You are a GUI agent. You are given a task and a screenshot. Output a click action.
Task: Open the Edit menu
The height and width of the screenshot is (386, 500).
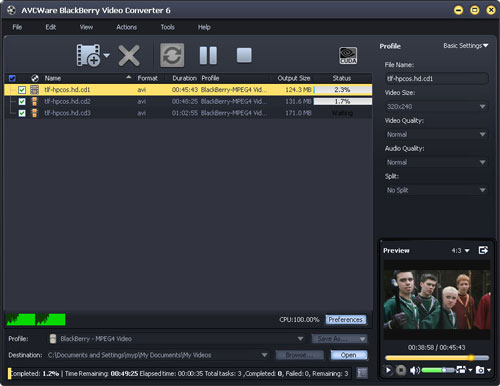tap(51, 27)
